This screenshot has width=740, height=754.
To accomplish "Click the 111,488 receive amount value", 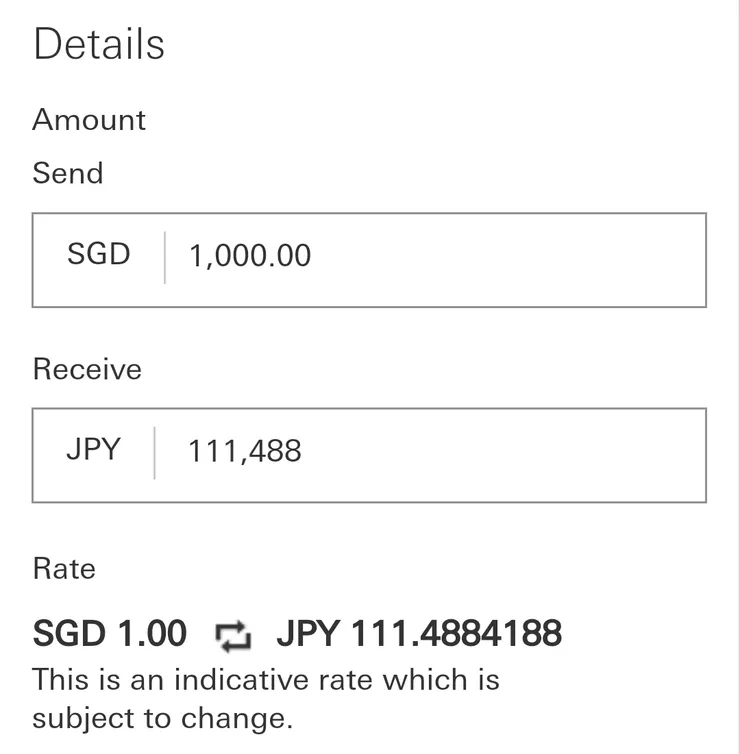I will (x=245, y=451).
